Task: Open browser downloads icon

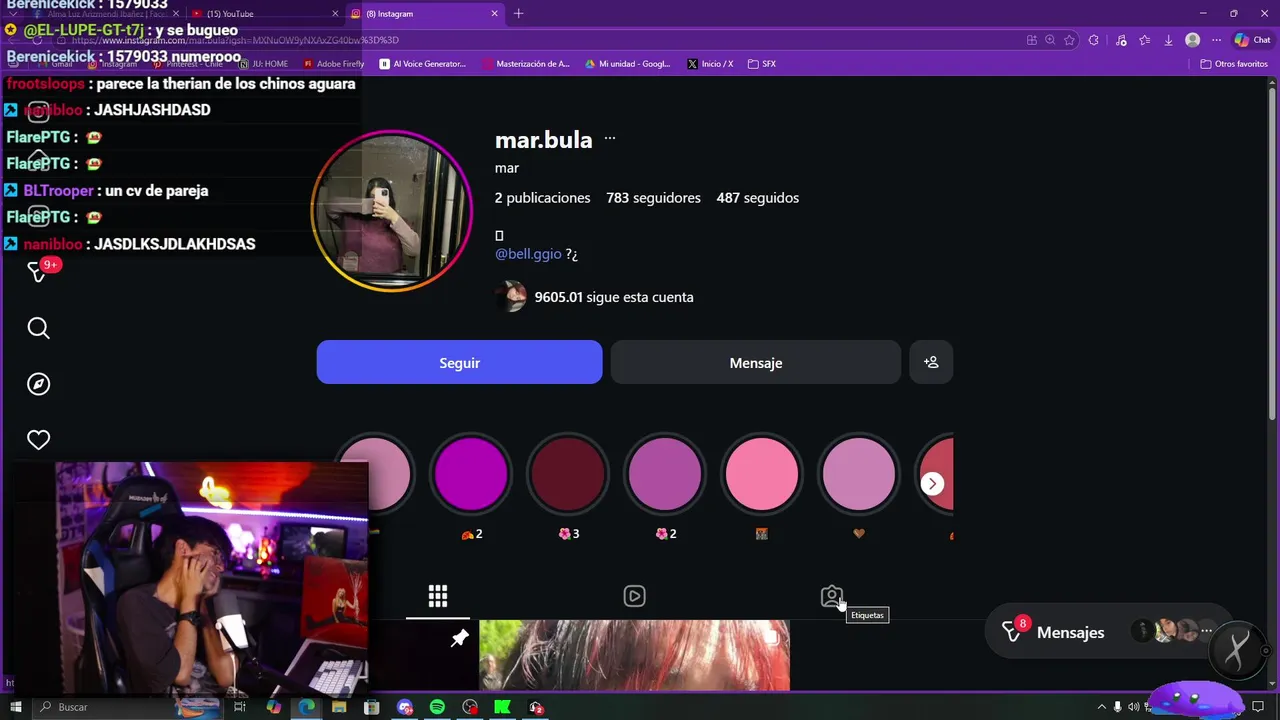Action: [x=1168, y=40]
